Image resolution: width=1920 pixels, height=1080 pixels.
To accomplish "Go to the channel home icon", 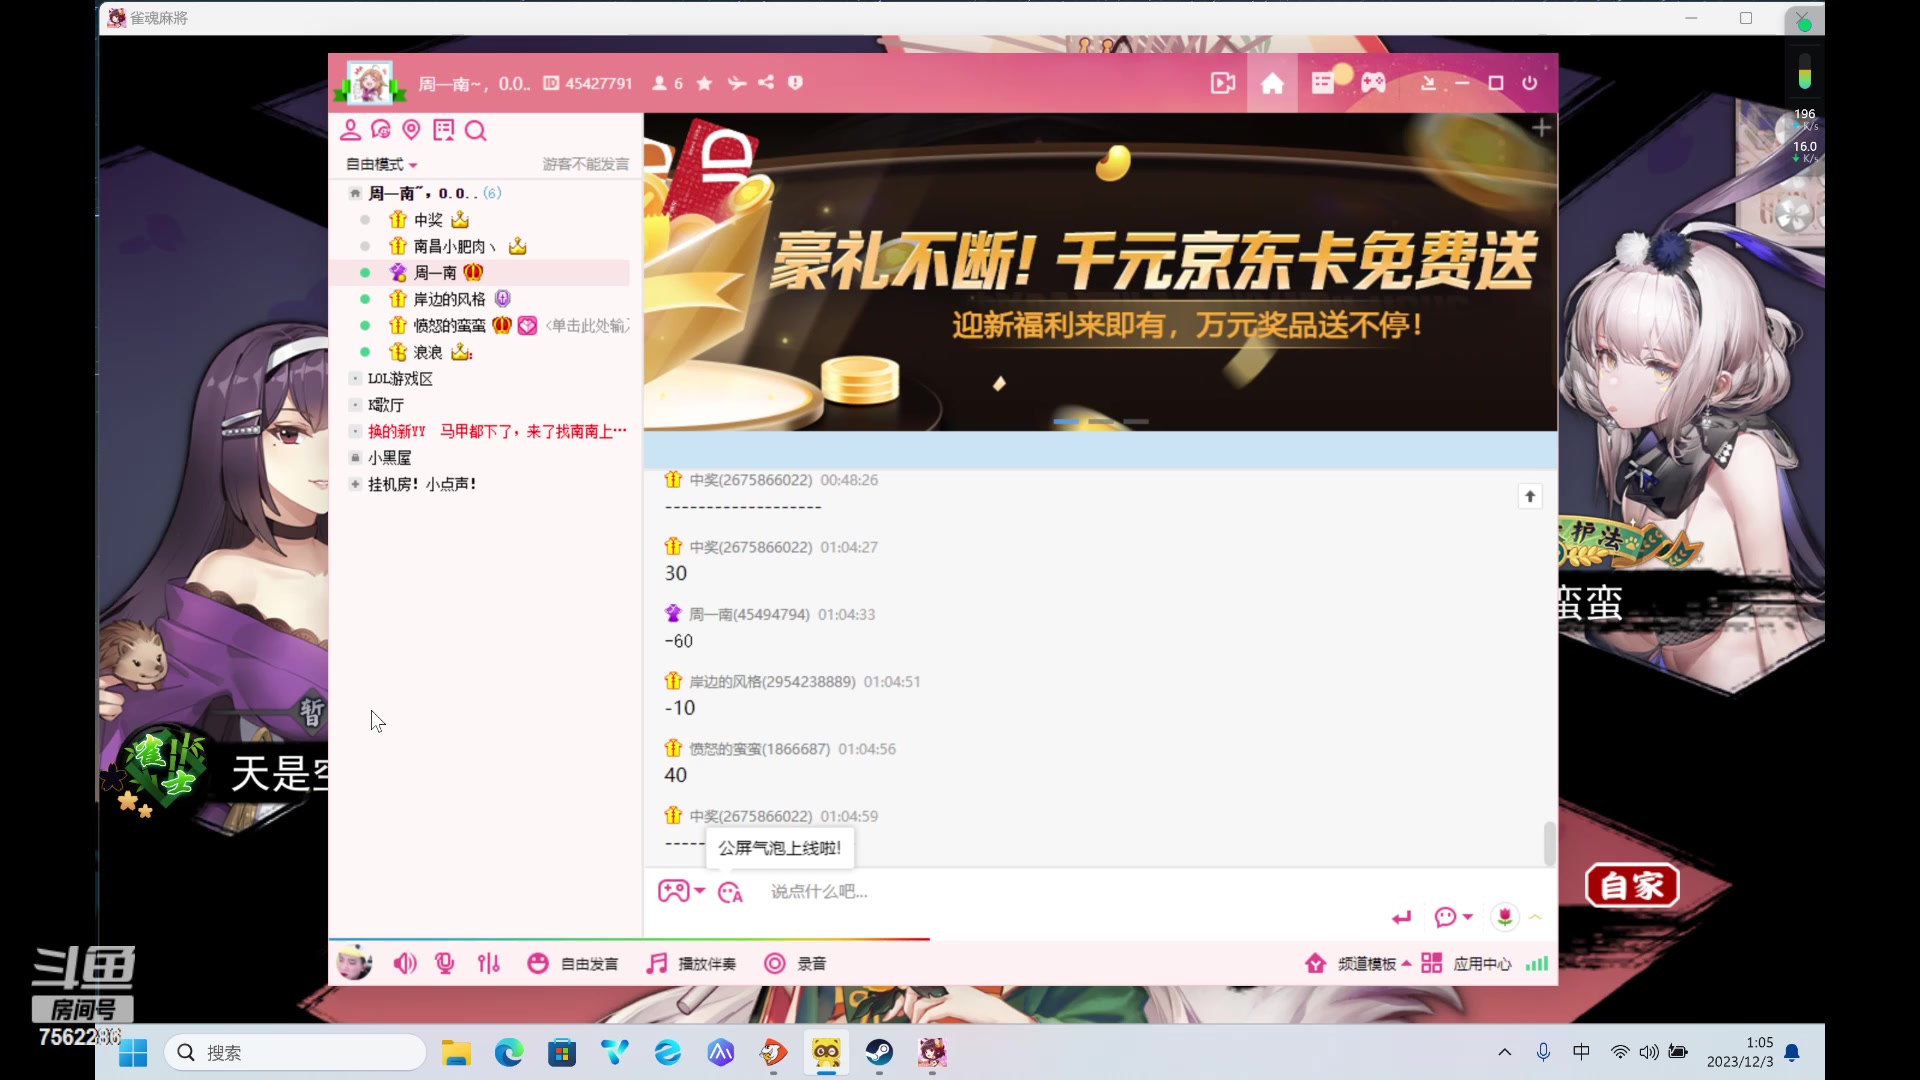I will pyautogui.click(x=1272, y=83).
